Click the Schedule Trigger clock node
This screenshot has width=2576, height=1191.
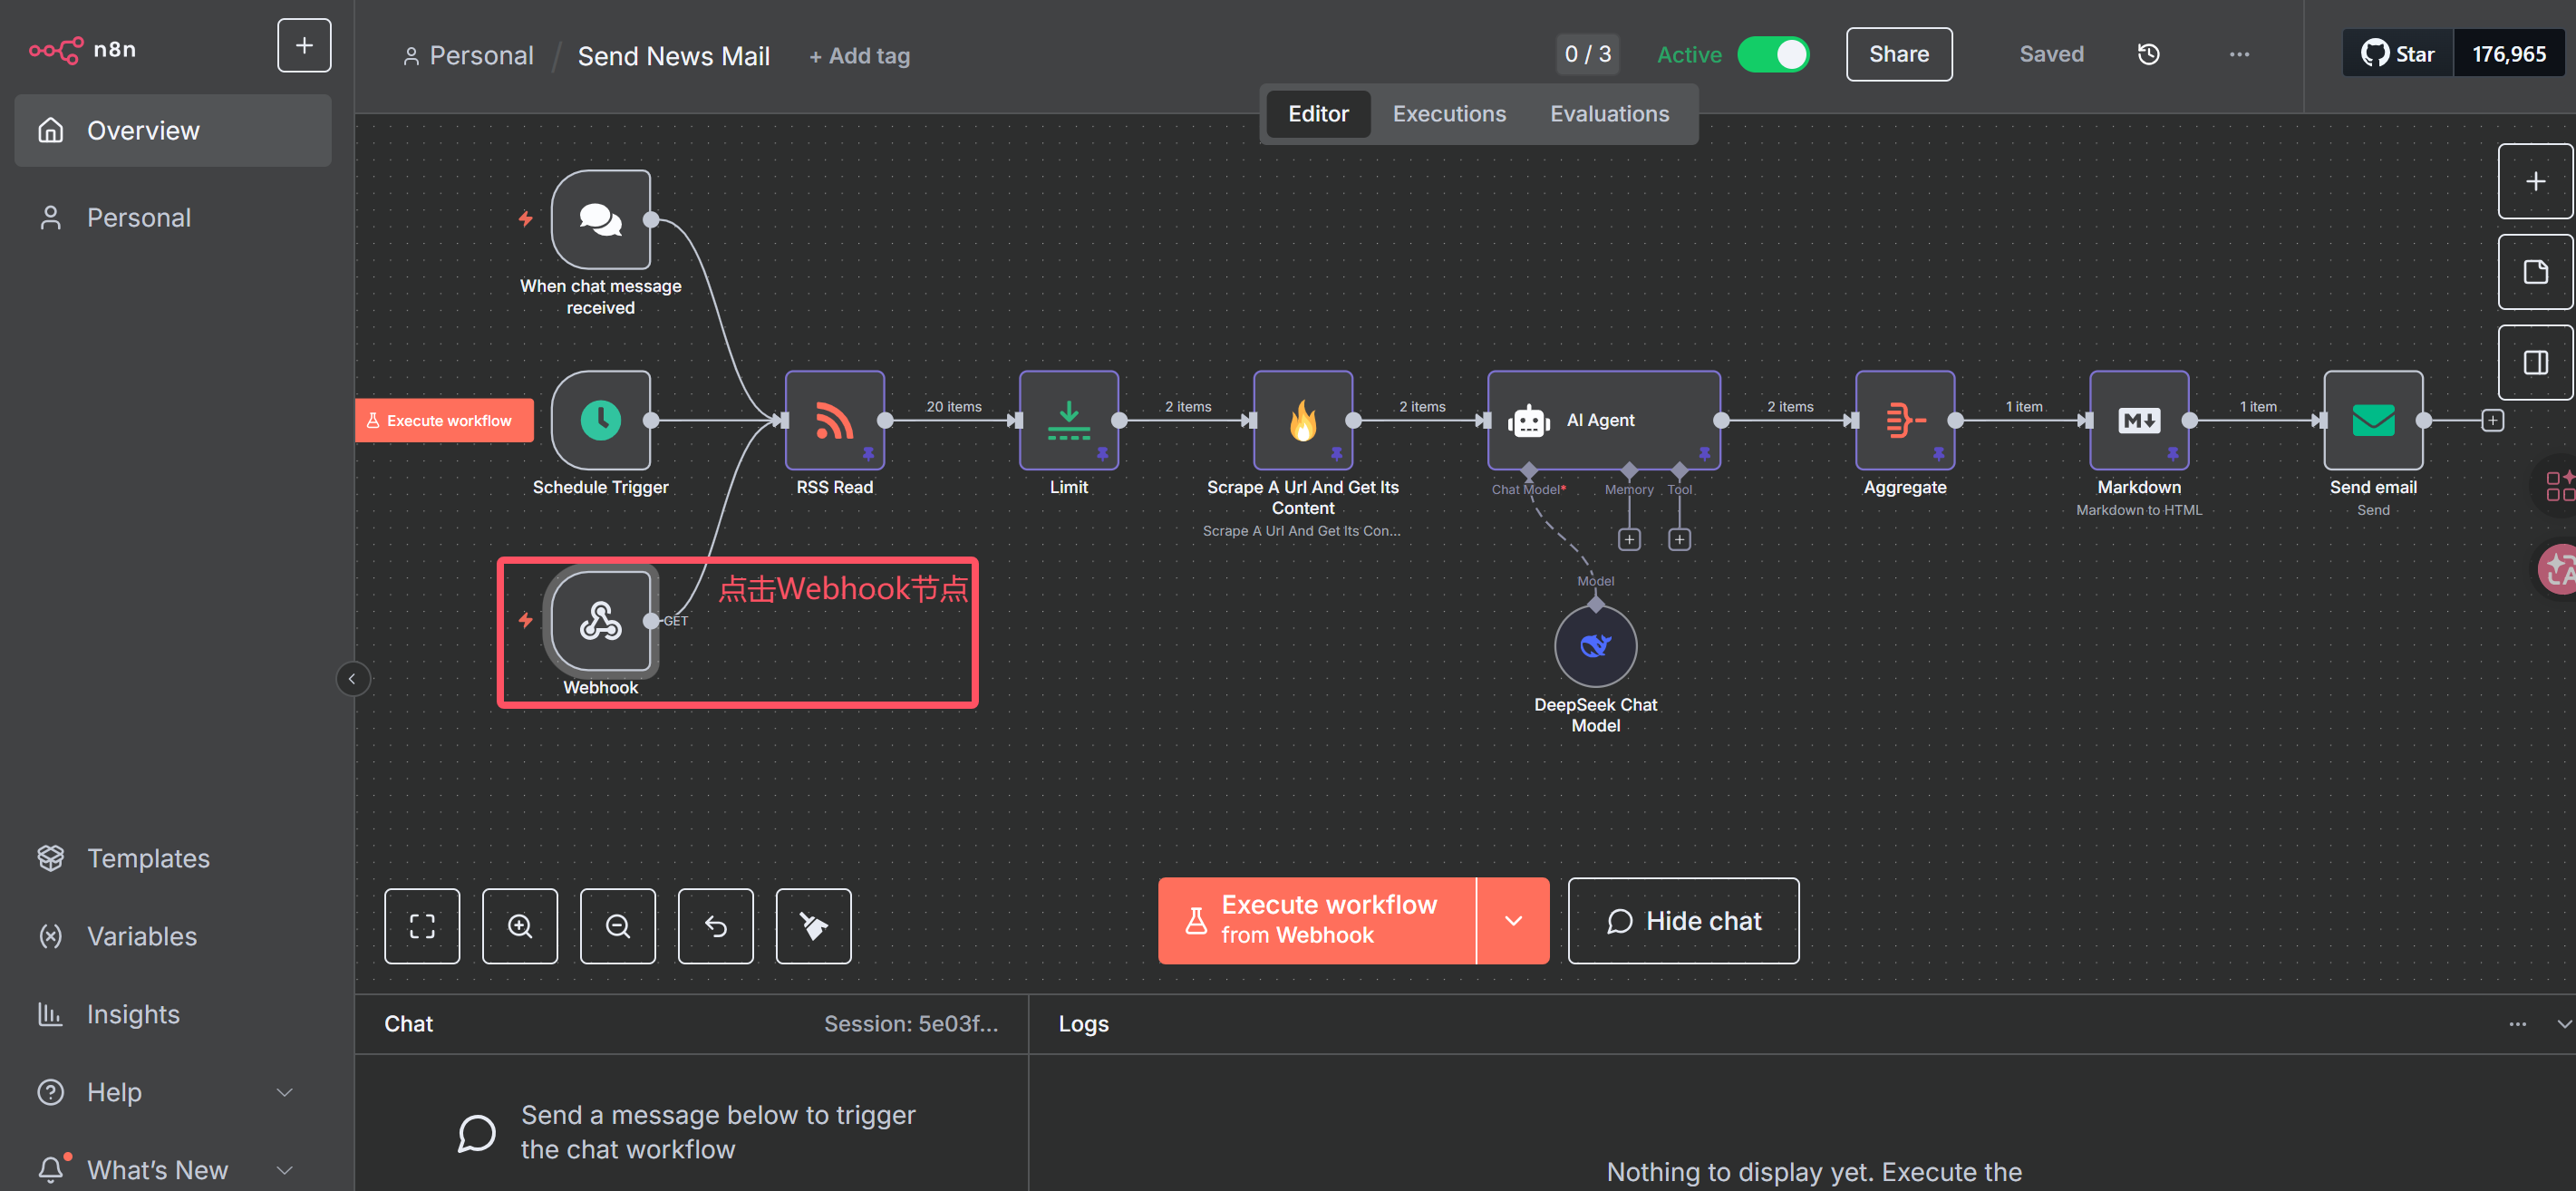click(600, 420)
